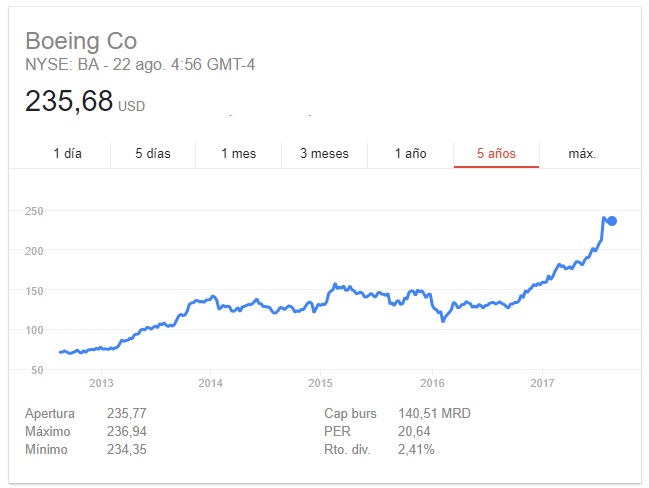Click the active 5 años tab

(x=495, y=153)
